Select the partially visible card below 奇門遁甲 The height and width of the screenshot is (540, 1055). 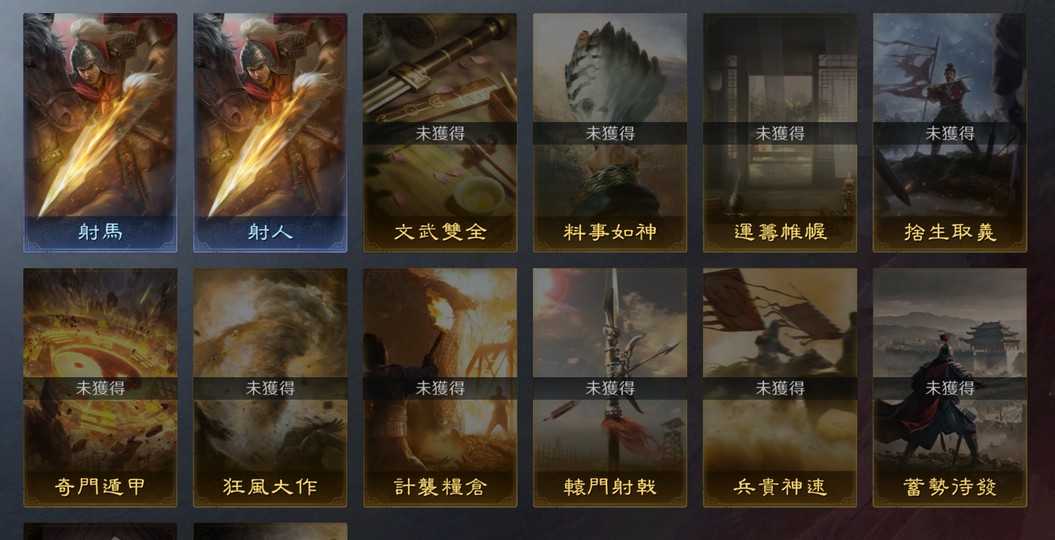click(x=100, y=532)
